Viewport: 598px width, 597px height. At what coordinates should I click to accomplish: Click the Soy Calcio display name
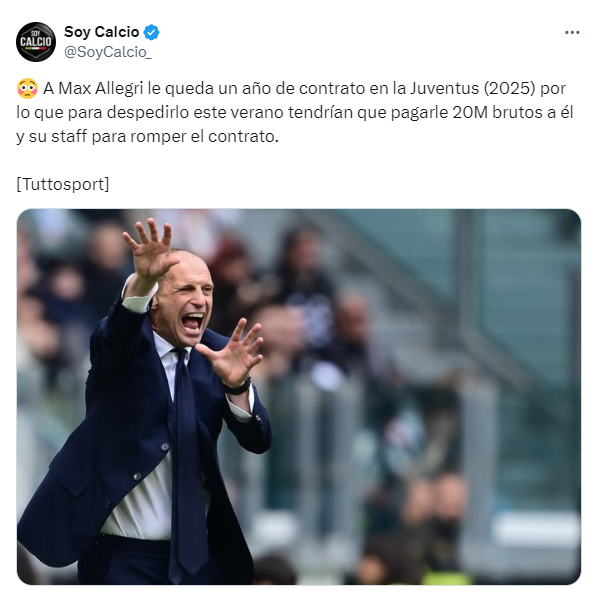pos(101,32)
